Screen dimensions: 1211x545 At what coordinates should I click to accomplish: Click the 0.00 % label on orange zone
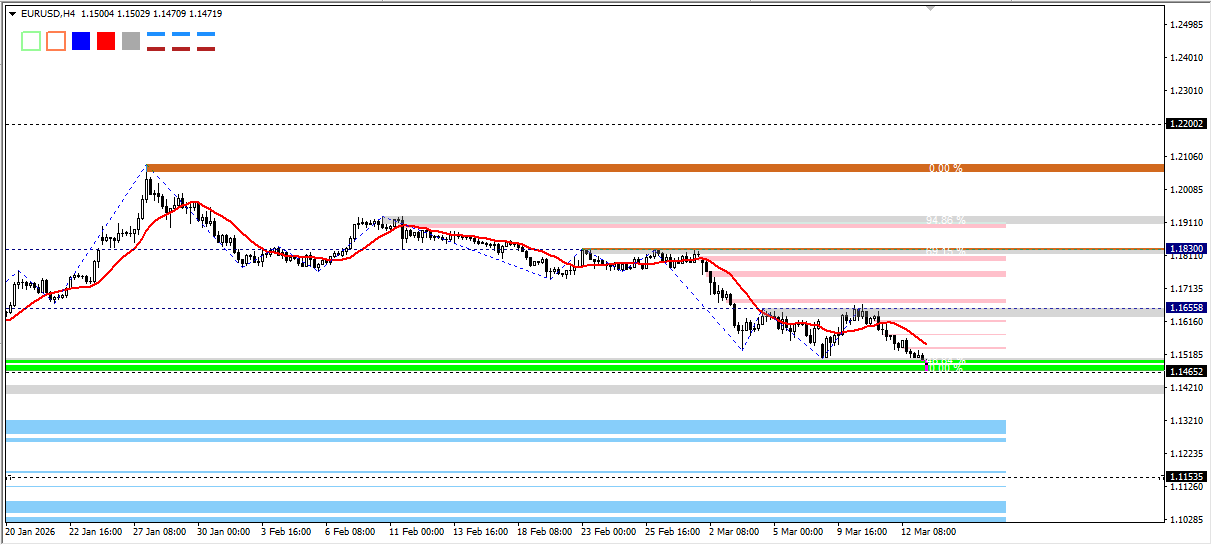[x=945, y=168]
